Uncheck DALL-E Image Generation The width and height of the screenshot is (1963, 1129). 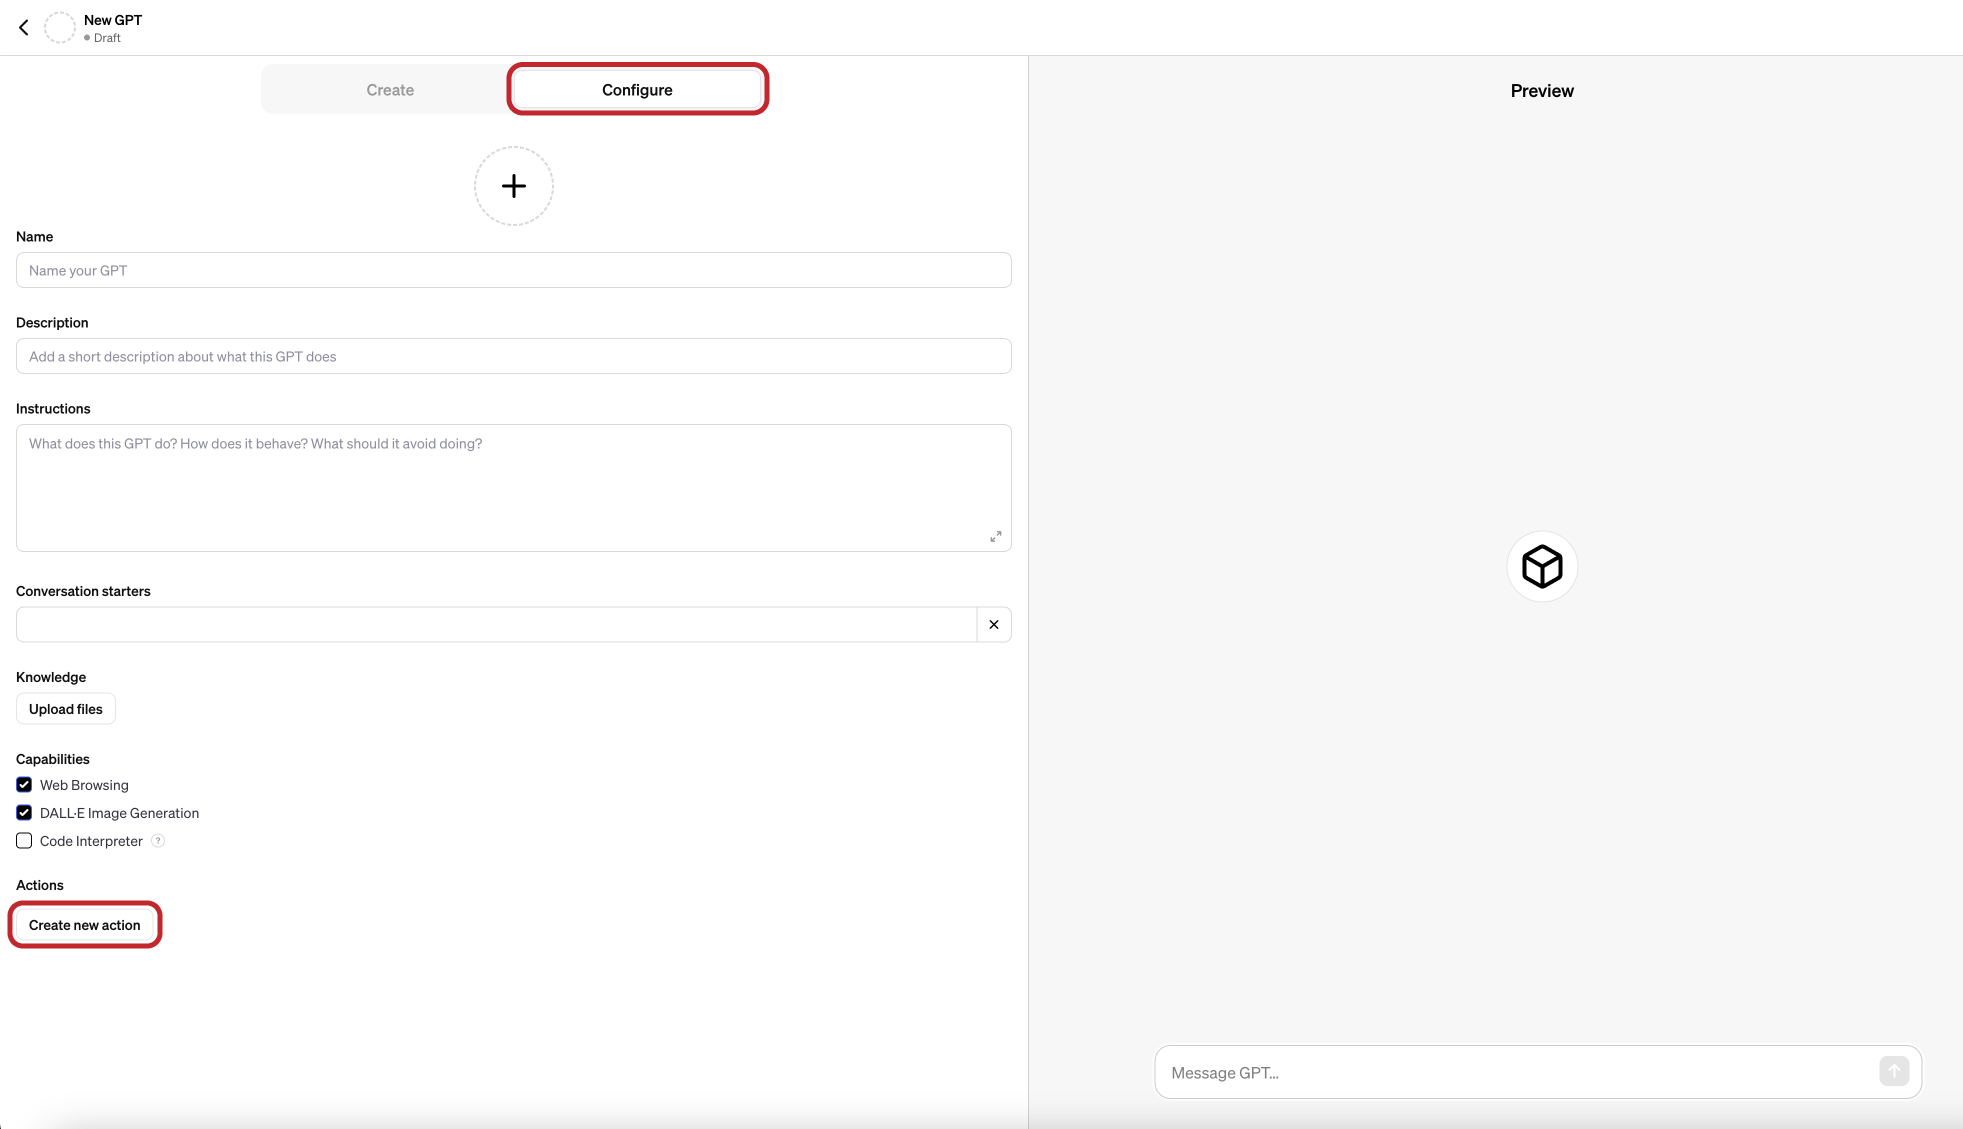point(23,813)
